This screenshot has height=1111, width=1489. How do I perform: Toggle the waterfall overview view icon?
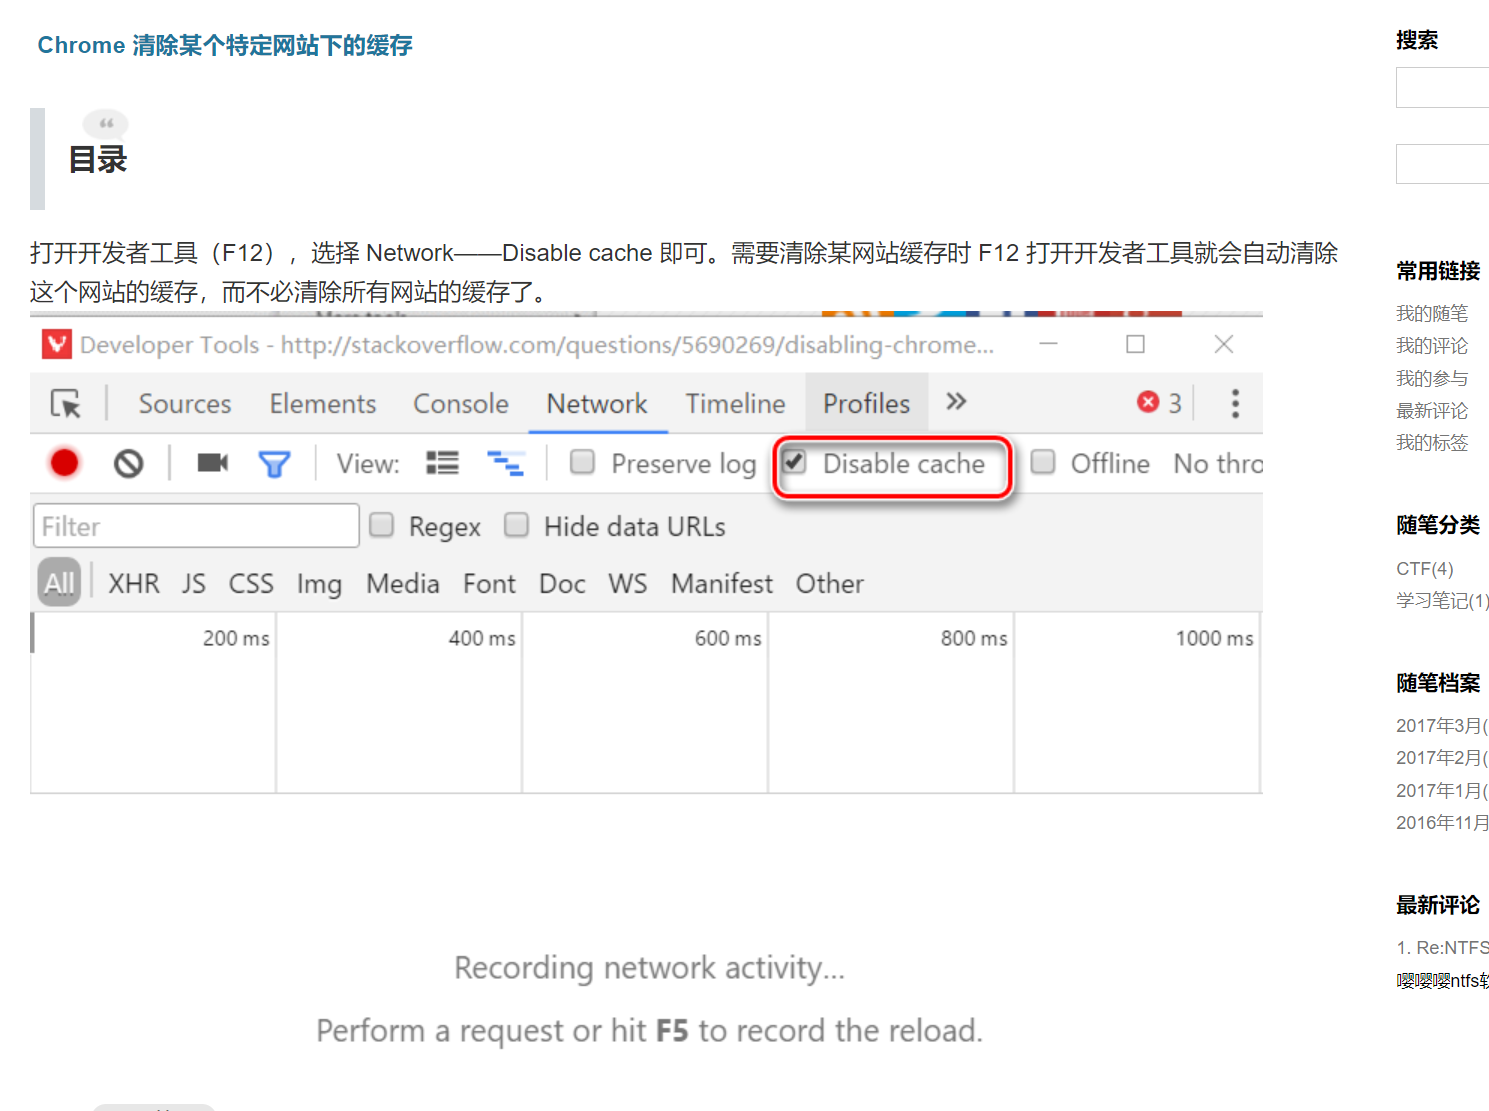(505, 463)
